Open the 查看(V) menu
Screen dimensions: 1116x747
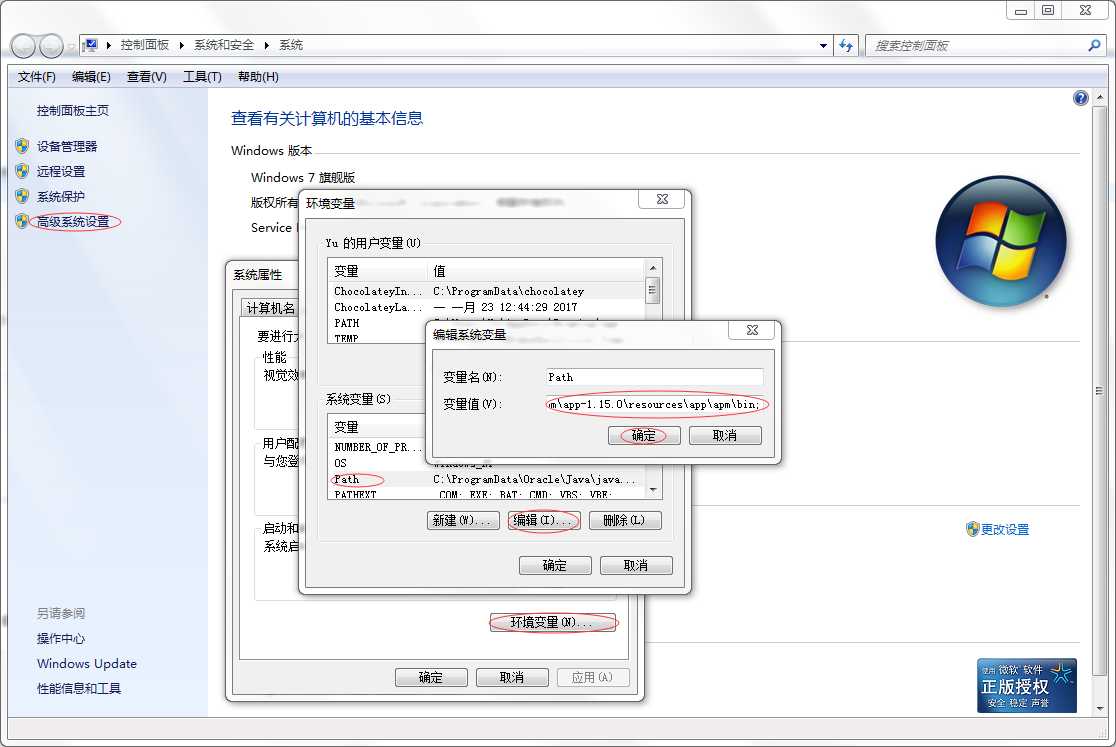[147, 76]
